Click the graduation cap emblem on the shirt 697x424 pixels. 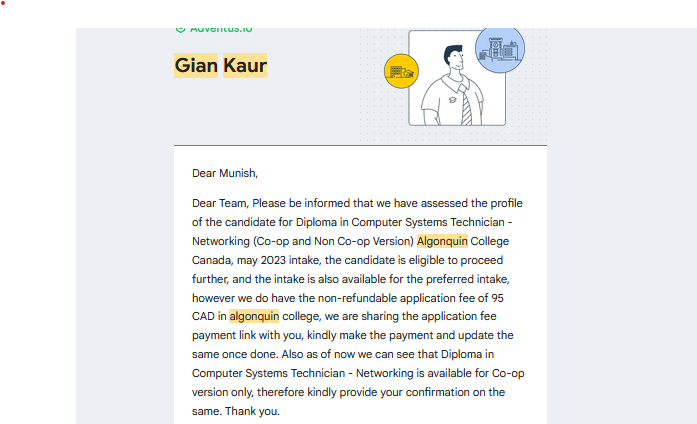click(x=453, y=100)
